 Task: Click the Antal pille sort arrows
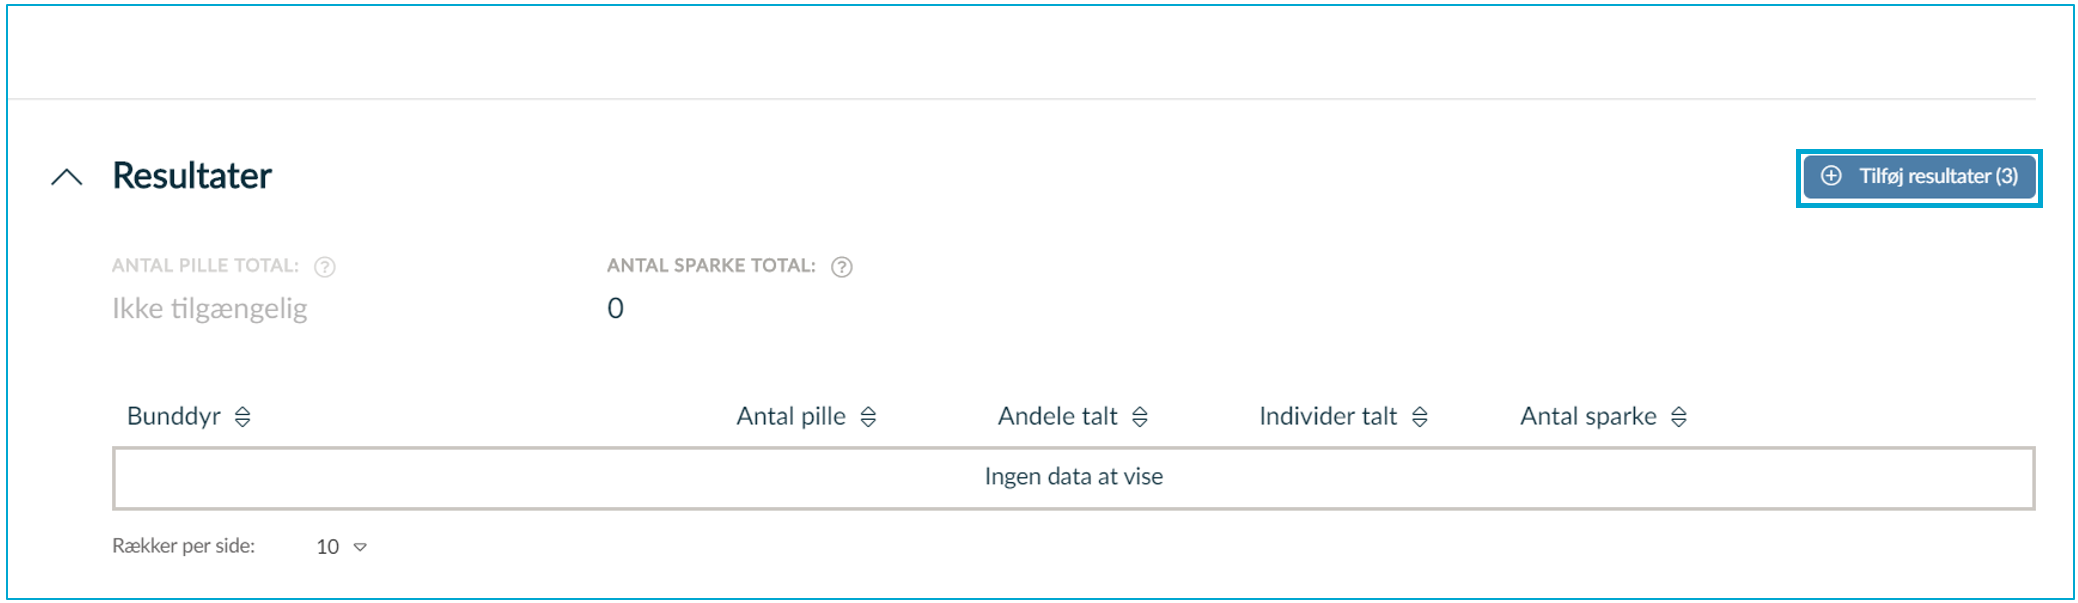coord(868,417)
